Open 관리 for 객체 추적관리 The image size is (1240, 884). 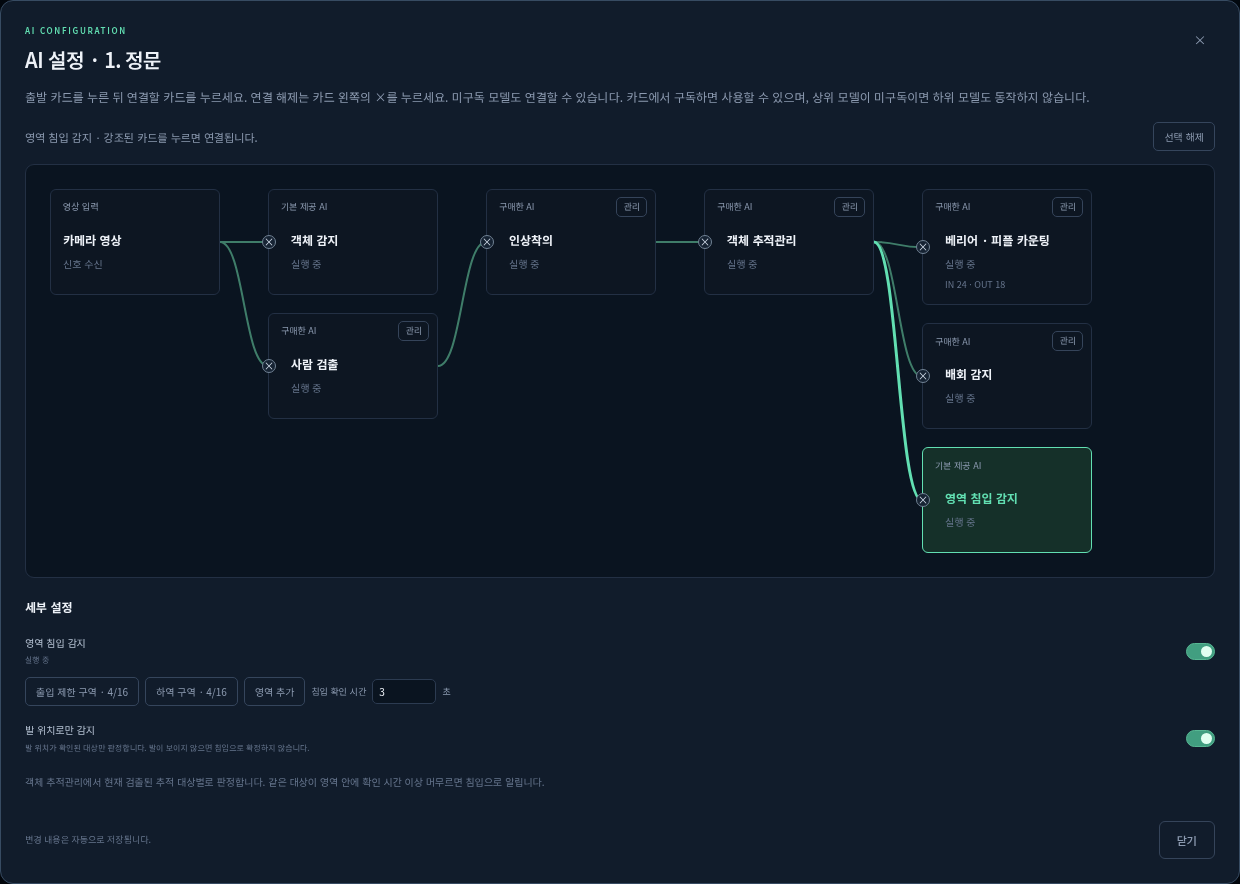849,207
